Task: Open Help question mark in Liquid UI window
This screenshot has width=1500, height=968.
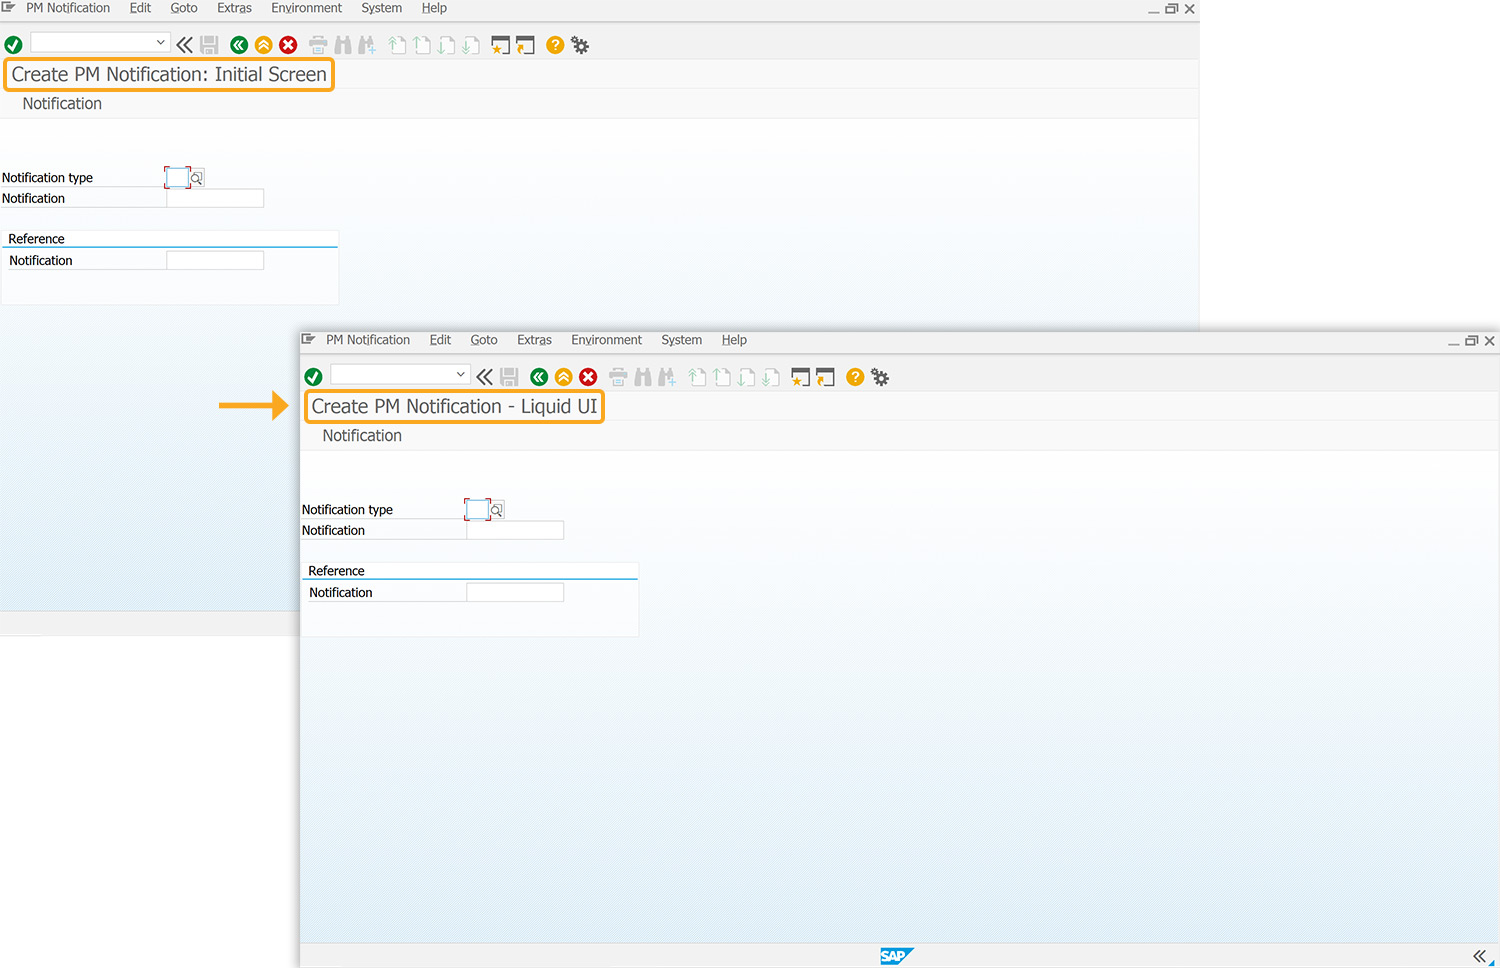Action: 855,377
